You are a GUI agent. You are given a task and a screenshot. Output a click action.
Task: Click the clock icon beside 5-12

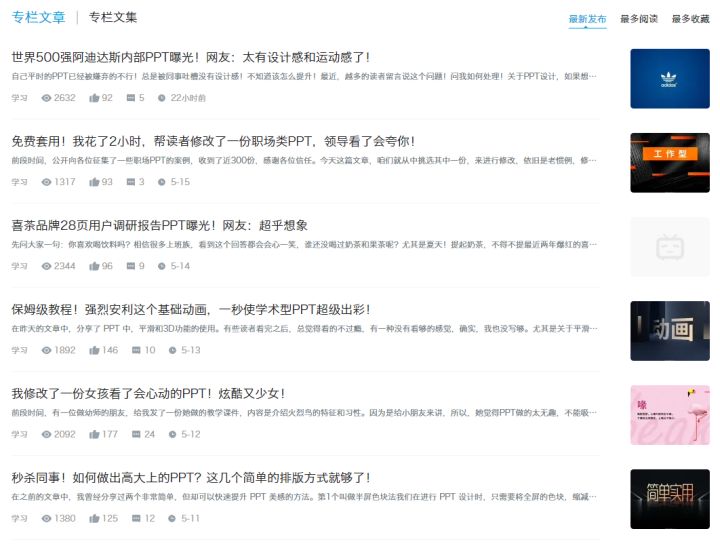pos(172,434)
